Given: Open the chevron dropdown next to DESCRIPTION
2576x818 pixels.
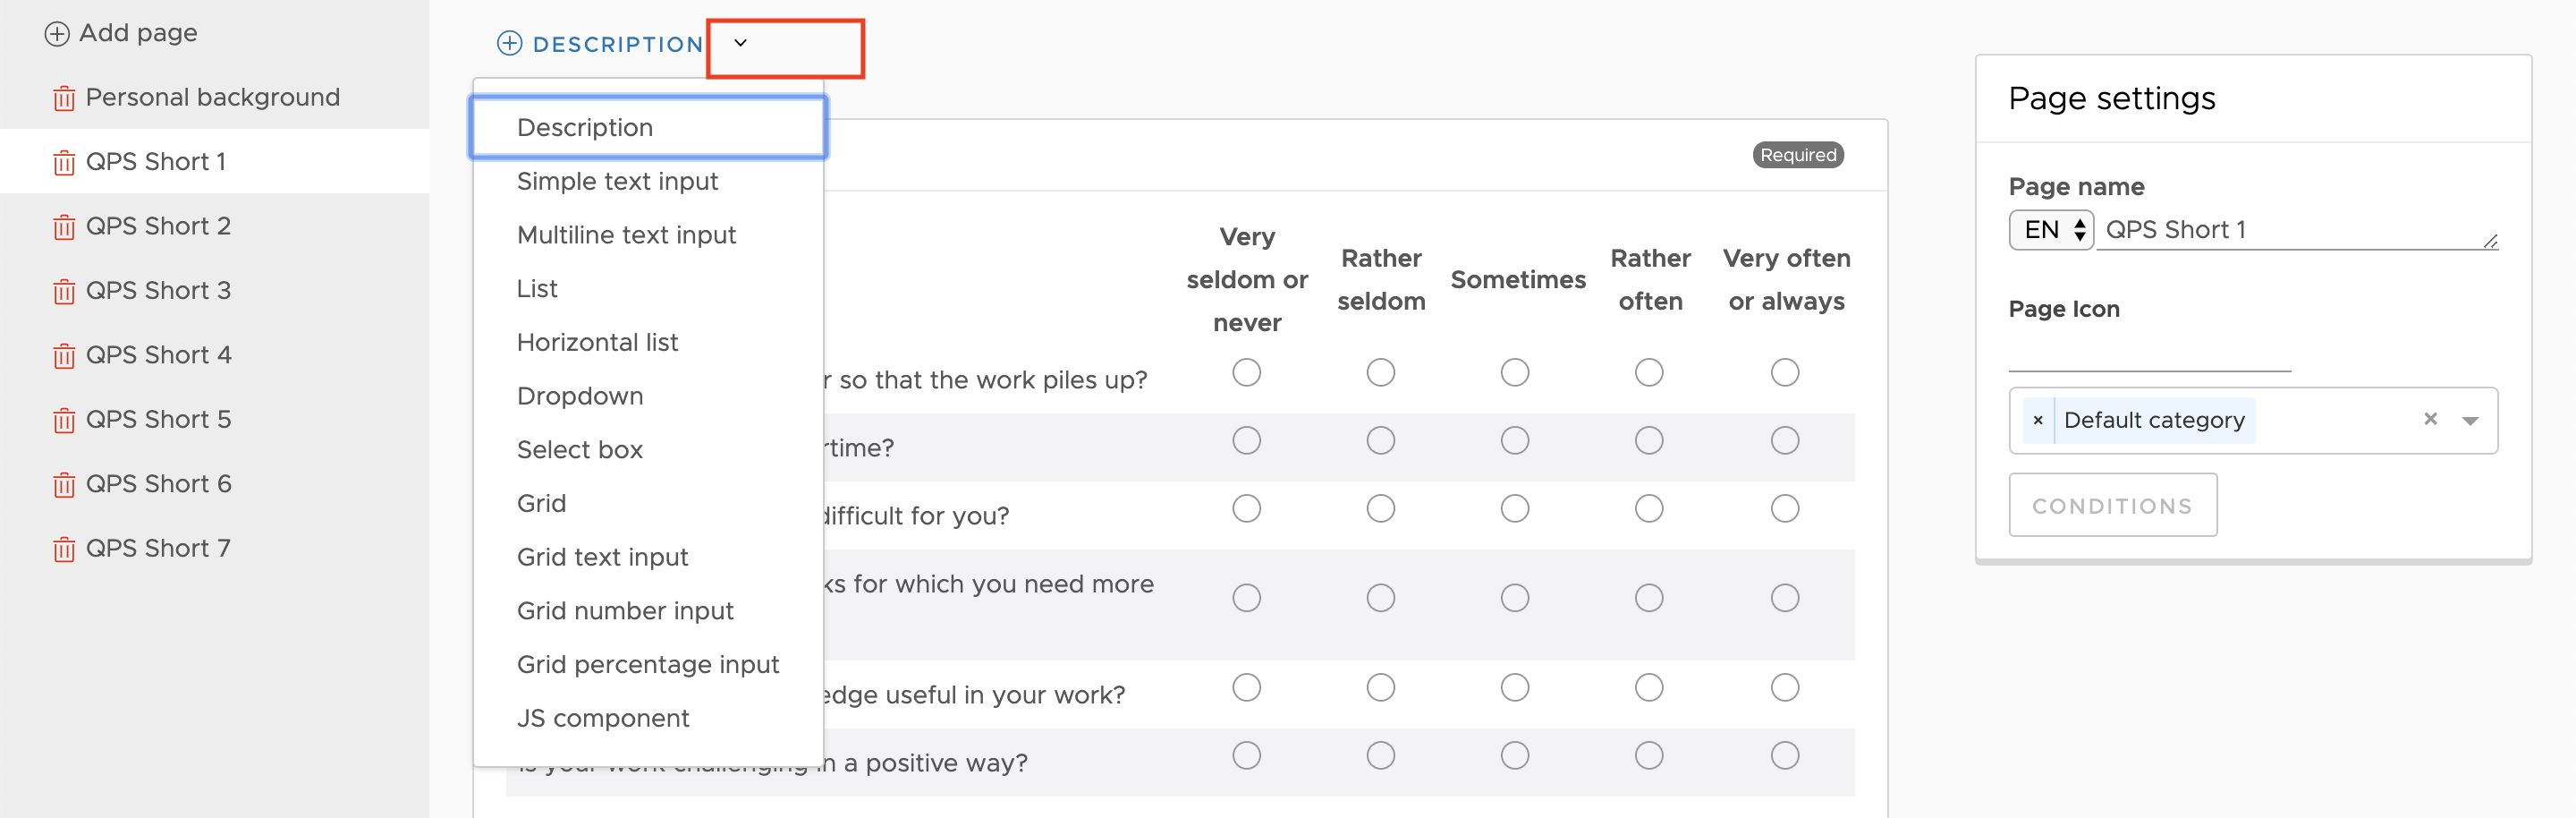Looking at the screenshot, I should pyautogui.click(x=741, y=43).
